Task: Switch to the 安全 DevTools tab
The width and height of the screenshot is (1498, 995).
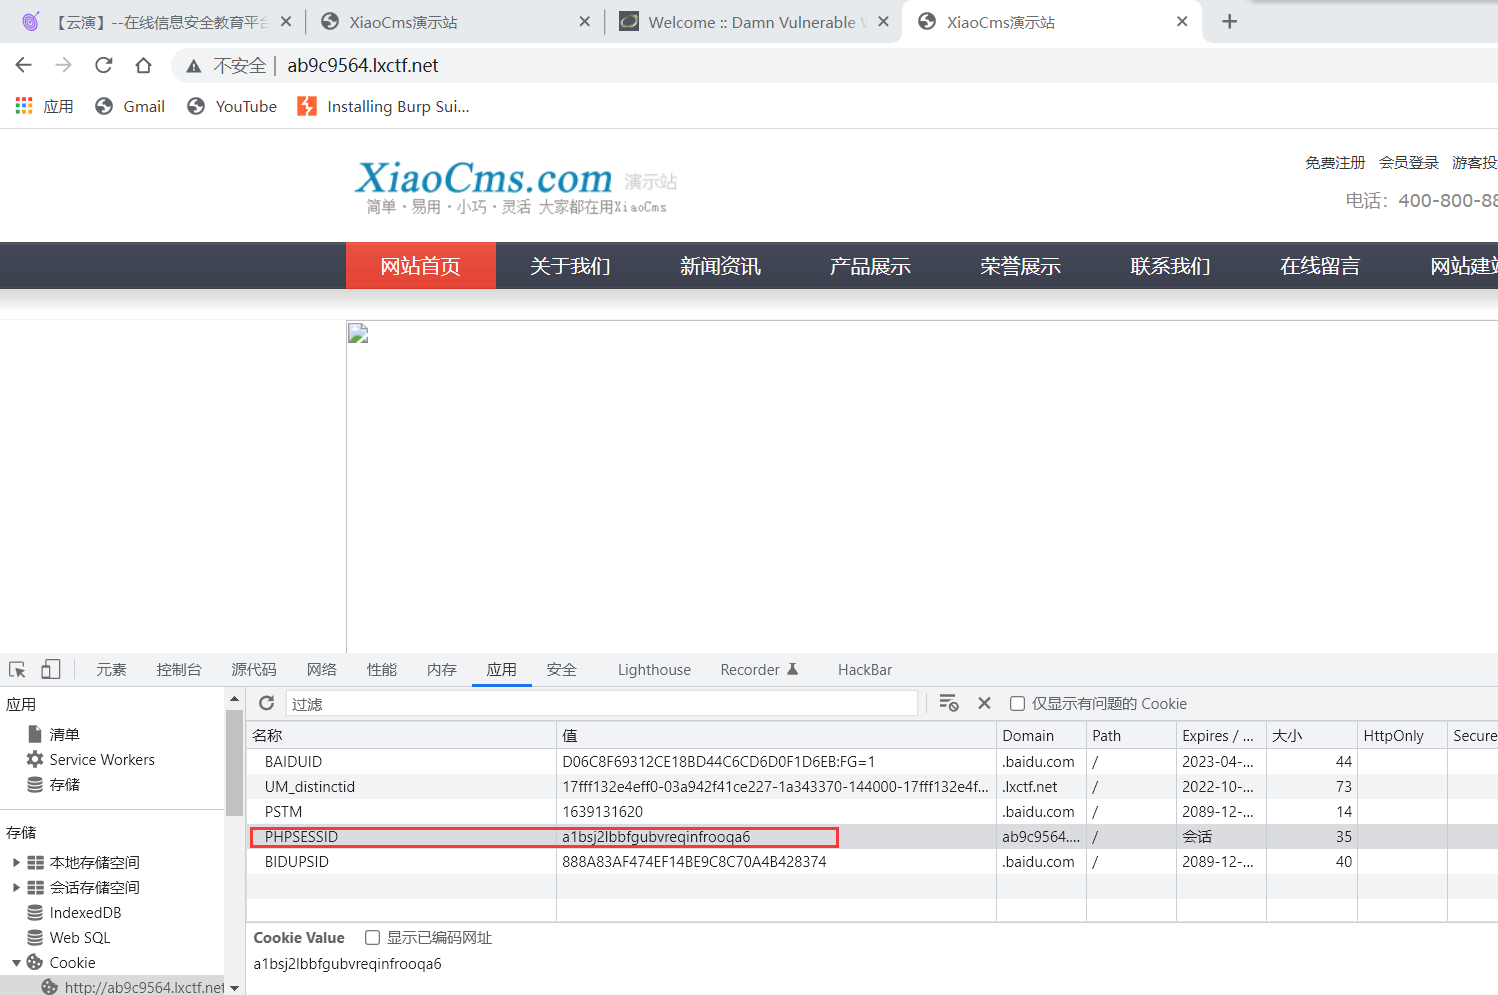Action: (x=562, y=670)
